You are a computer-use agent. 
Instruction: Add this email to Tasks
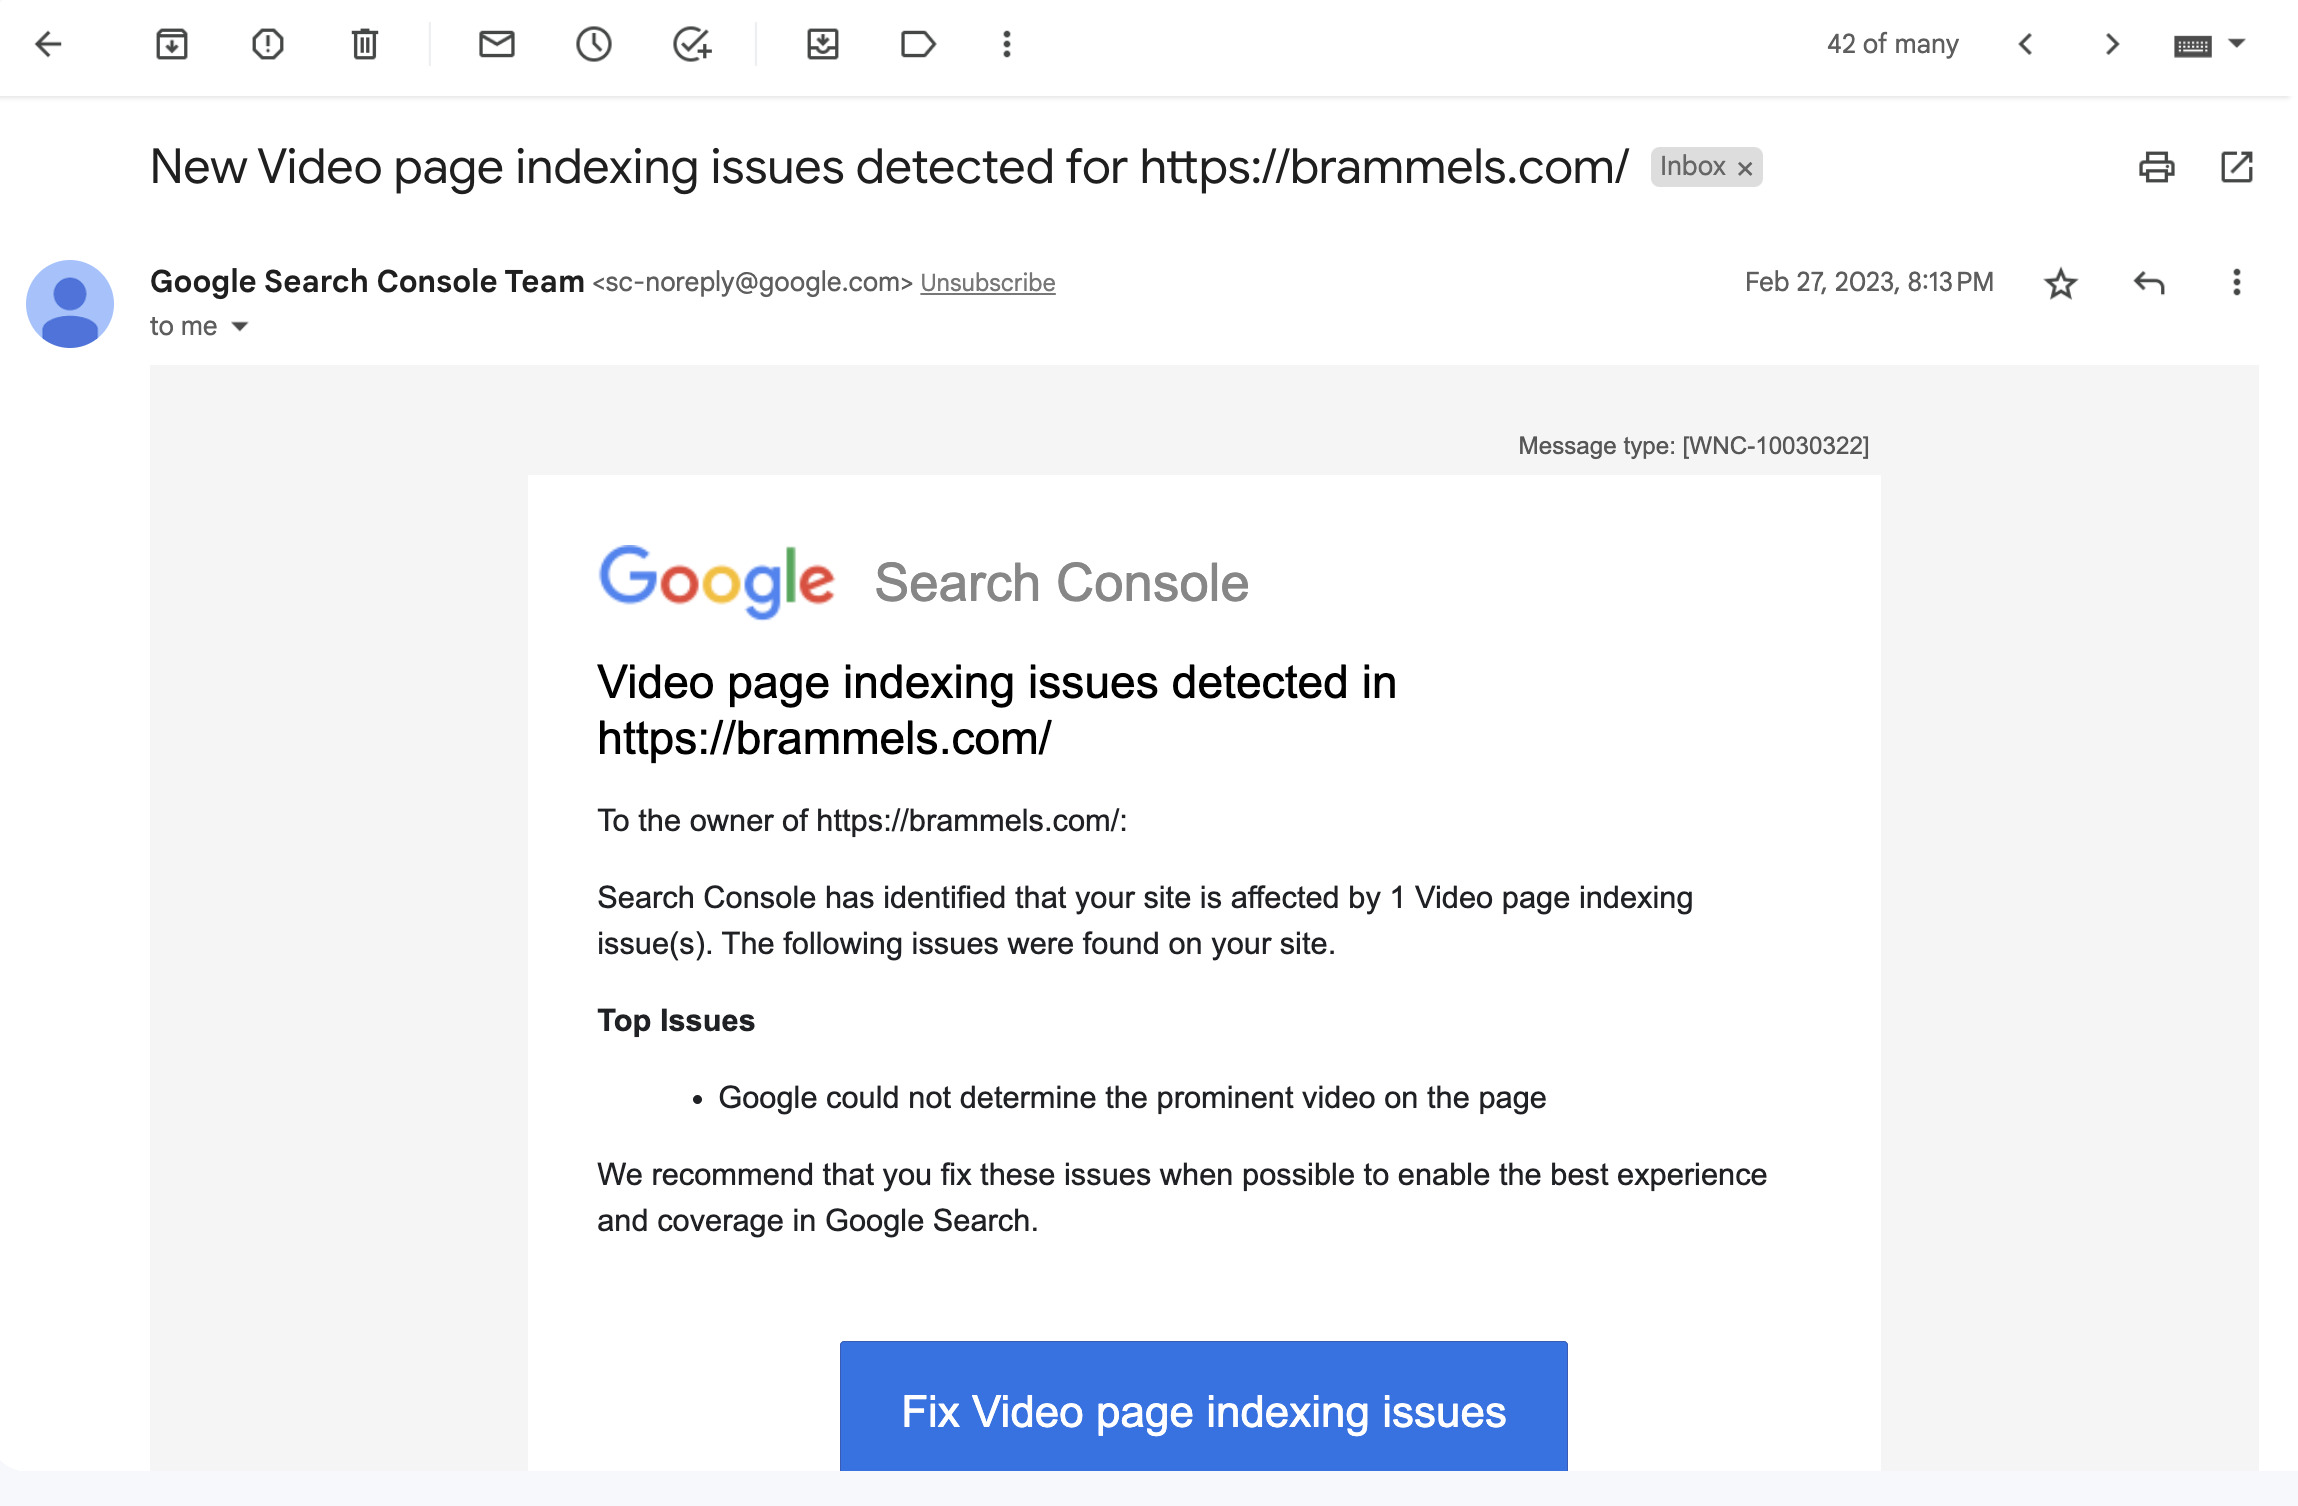691,44
